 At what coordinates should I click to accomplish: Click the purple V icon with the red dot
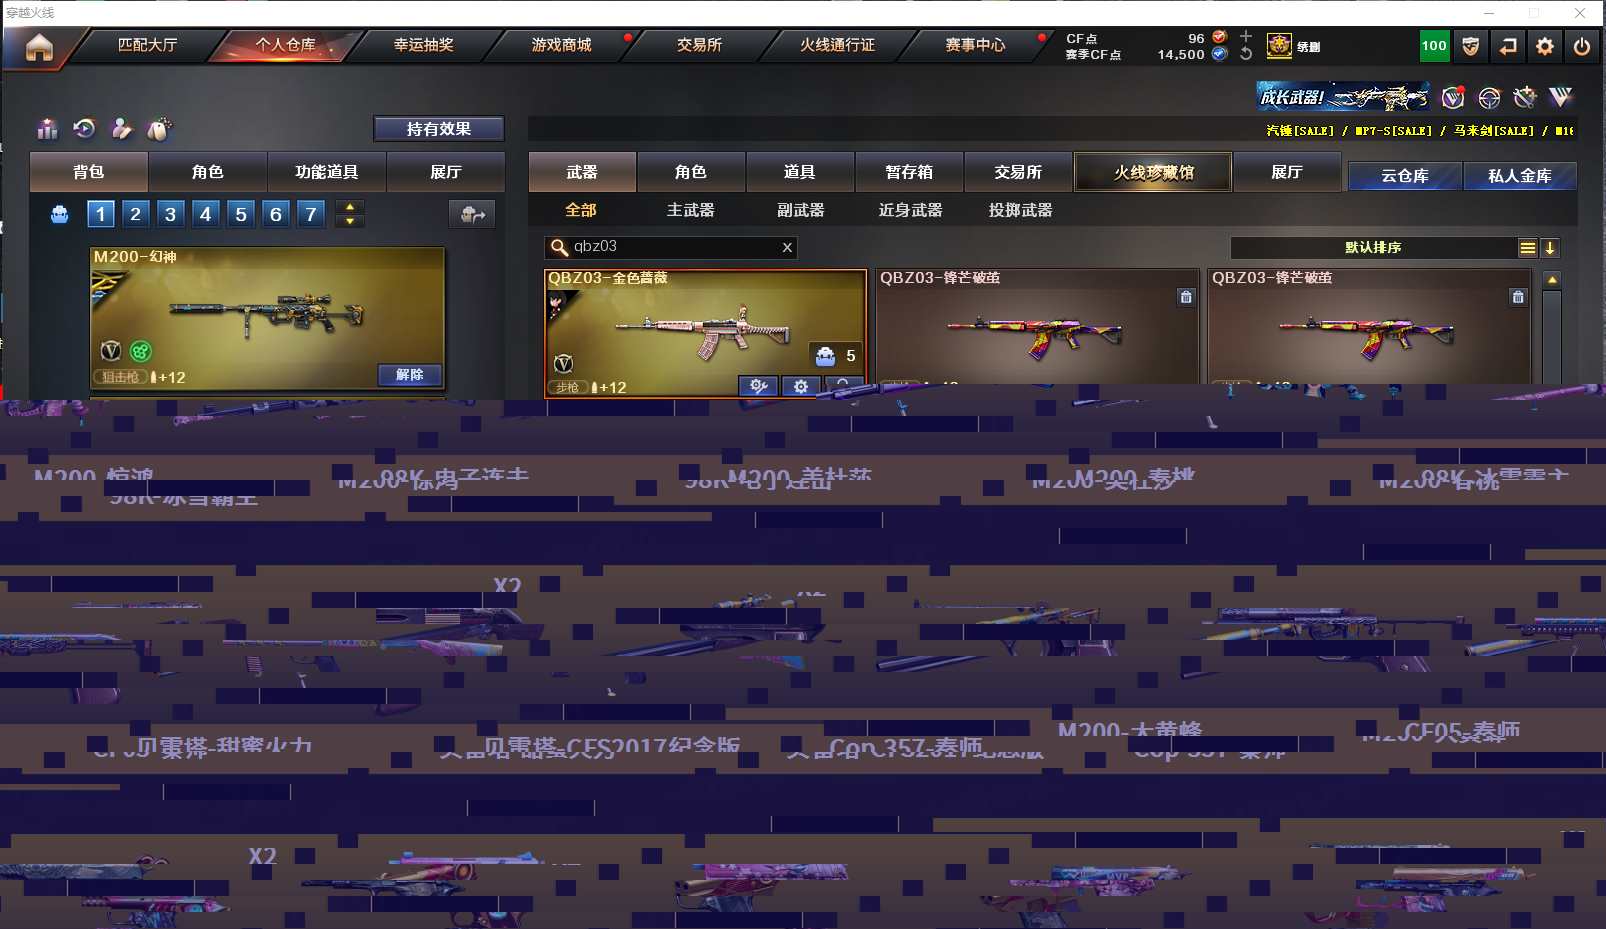pos(1453,97)
